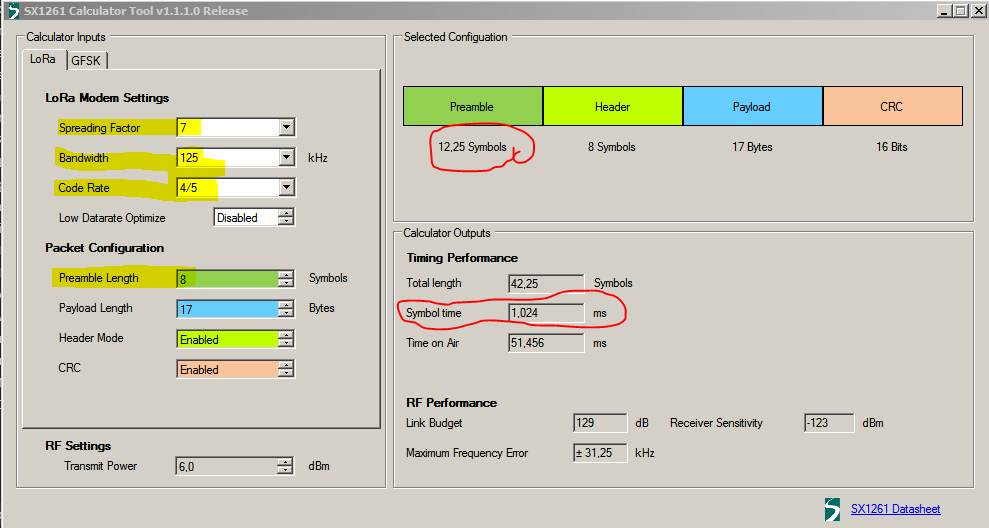This screenshot has height=528, width=989.
Task: Switch to the GFSK tab
Action: 86,61
